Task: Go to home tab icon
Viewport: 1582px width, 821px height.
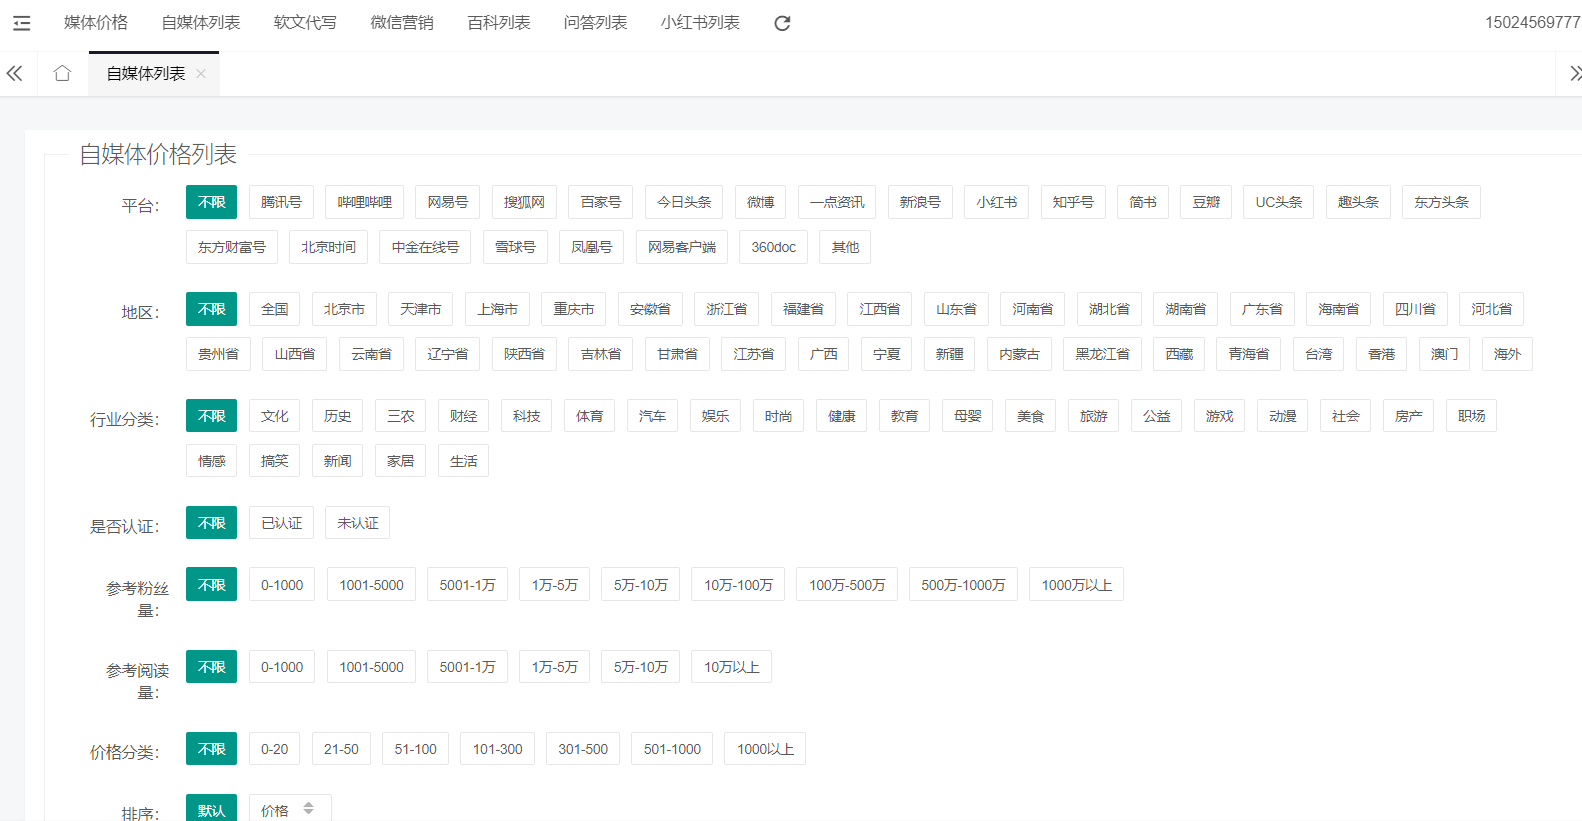Action: tap(62, 73)
